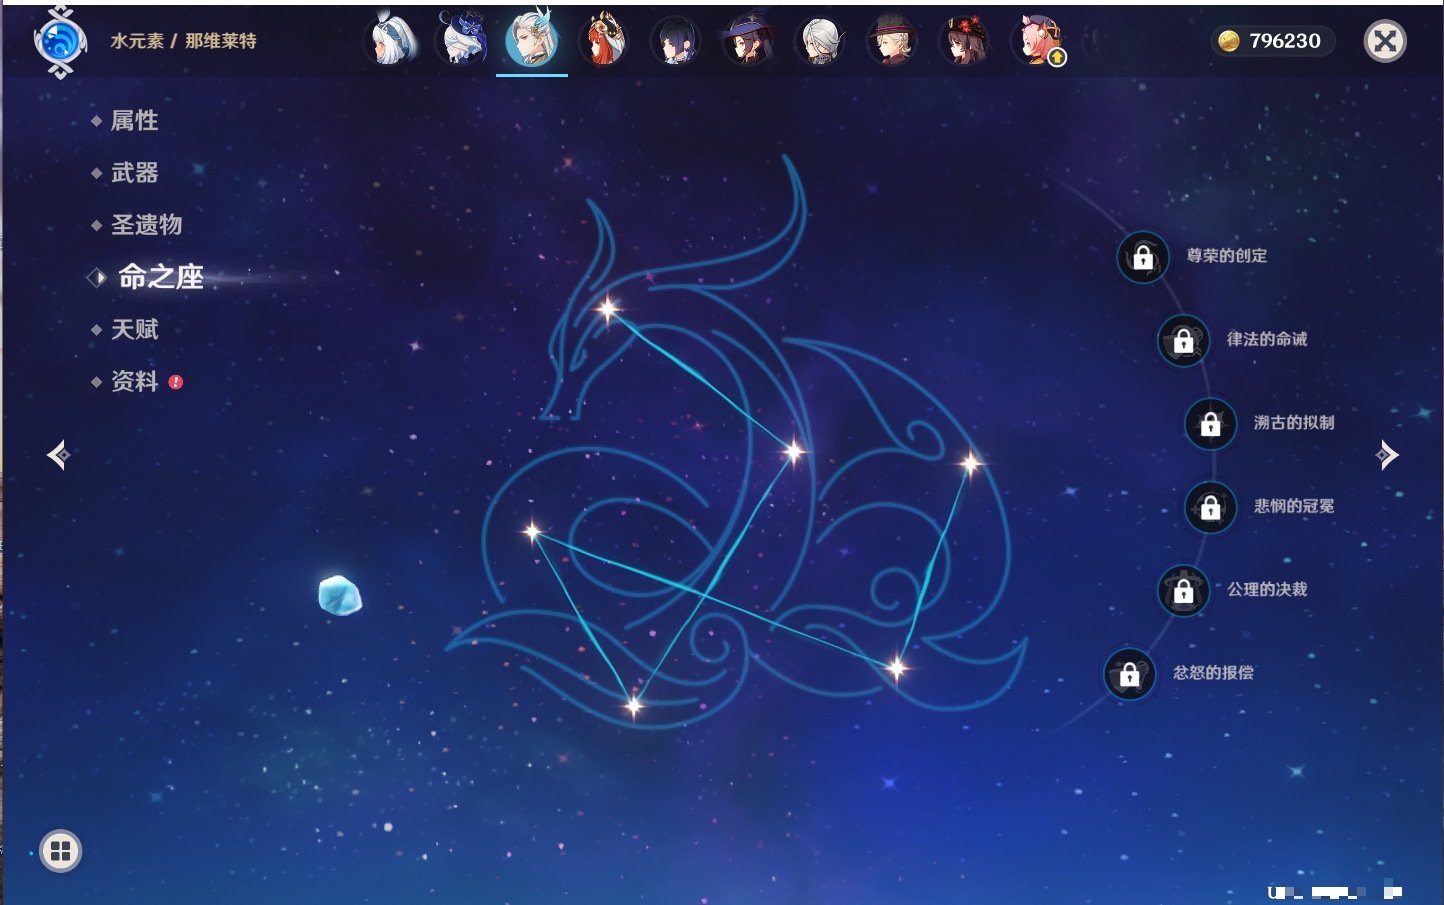The height and width of the screenshot is (905, 1444).
Task: Open the grid menu button at bottom-left
Action: point(61,851)
